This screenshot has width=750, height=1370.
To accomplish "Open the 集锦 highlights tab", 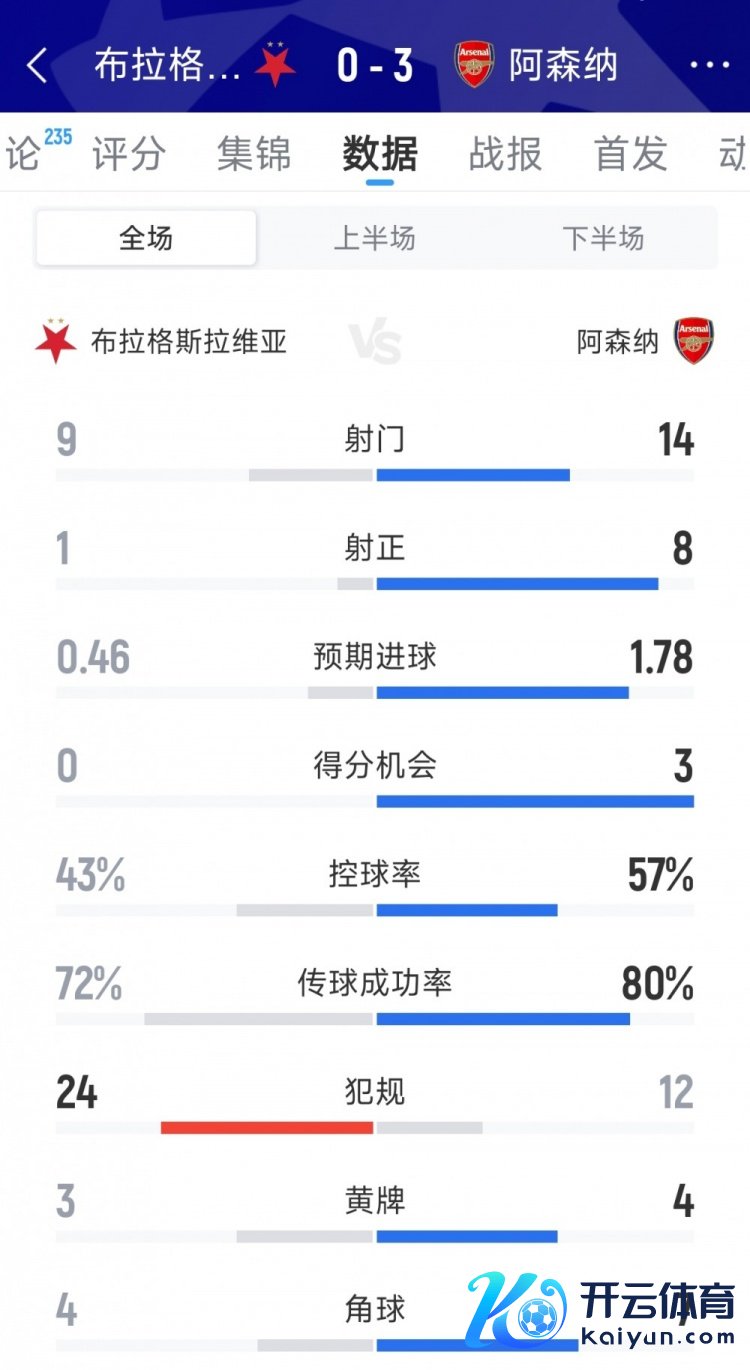I will (x=254, y=155).
